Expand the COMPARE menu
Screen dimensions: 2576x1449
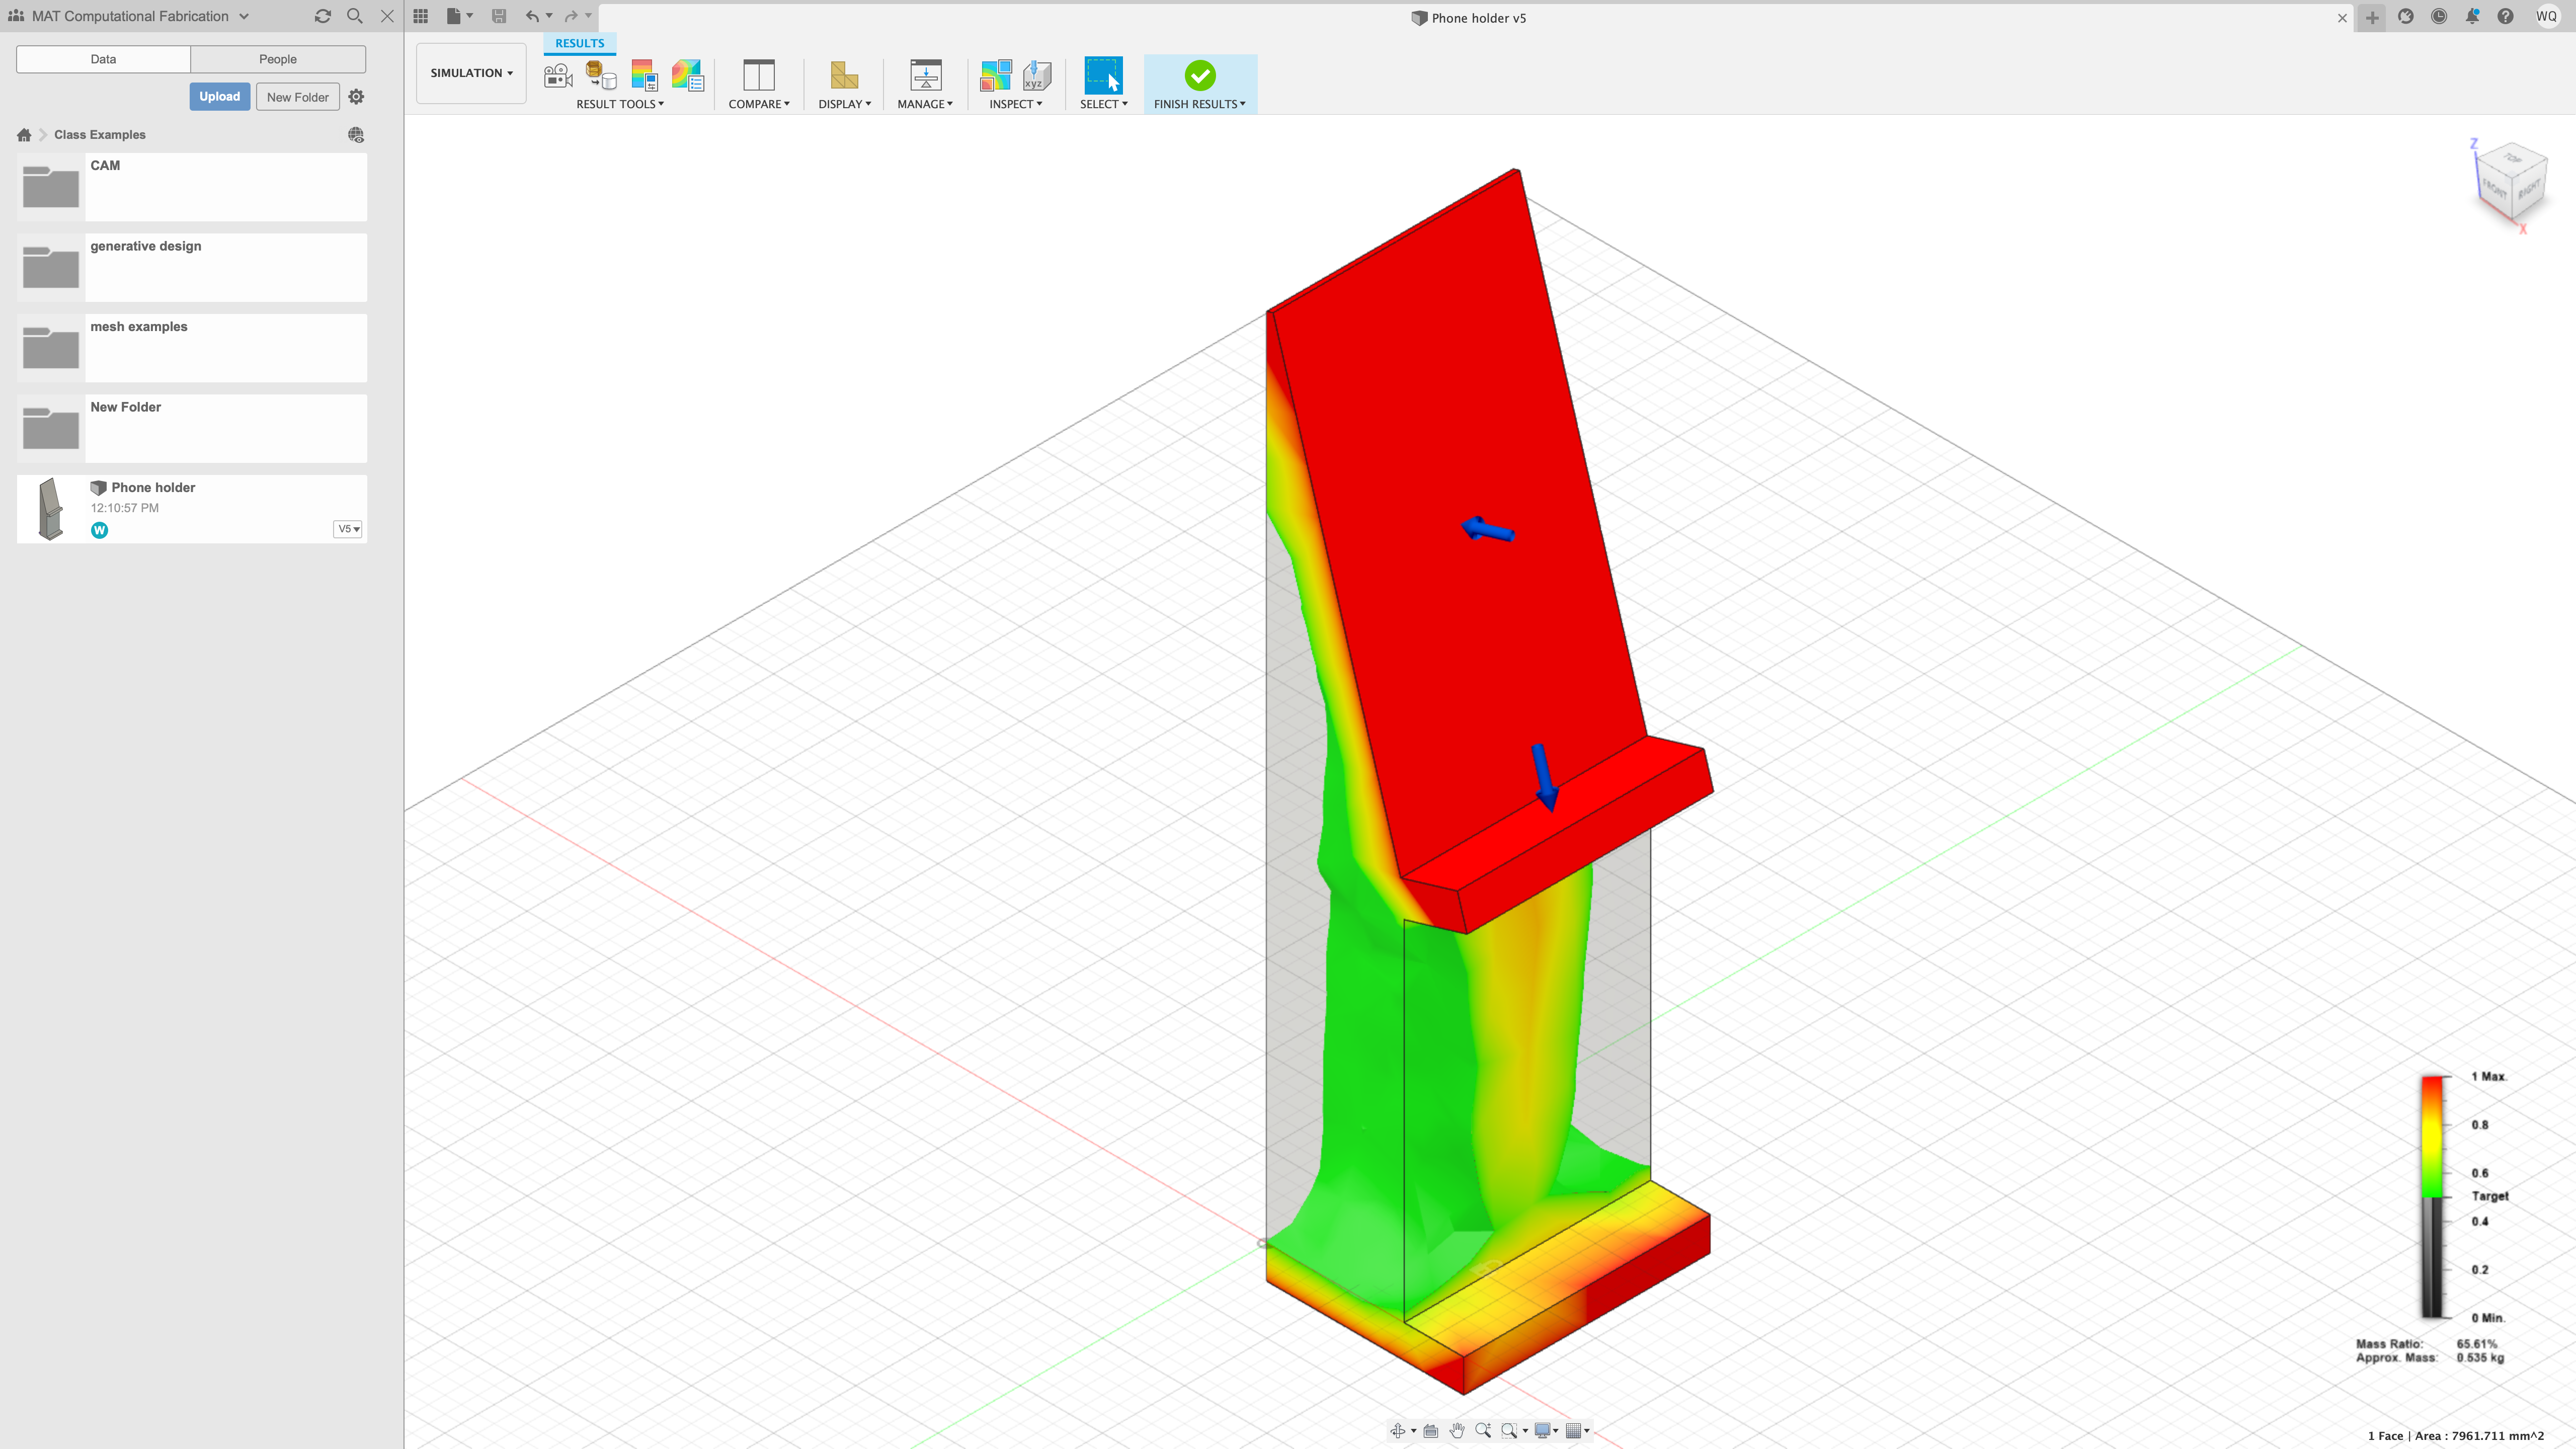759,104
